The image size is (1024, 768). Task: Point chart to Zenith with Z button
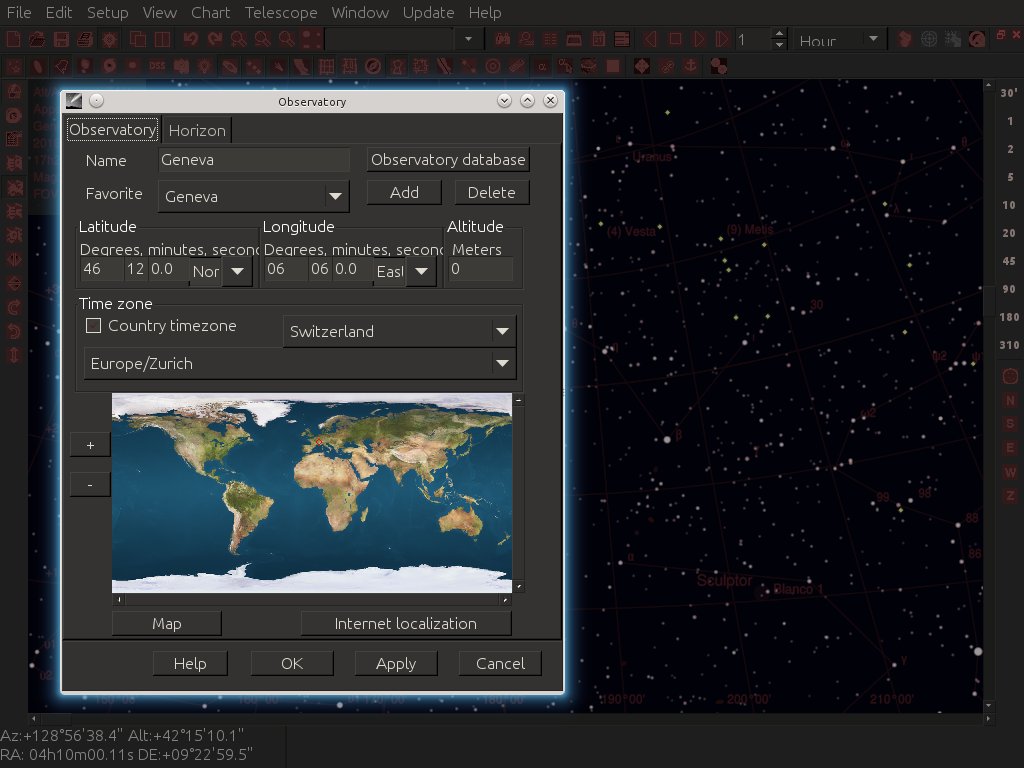1010,496
